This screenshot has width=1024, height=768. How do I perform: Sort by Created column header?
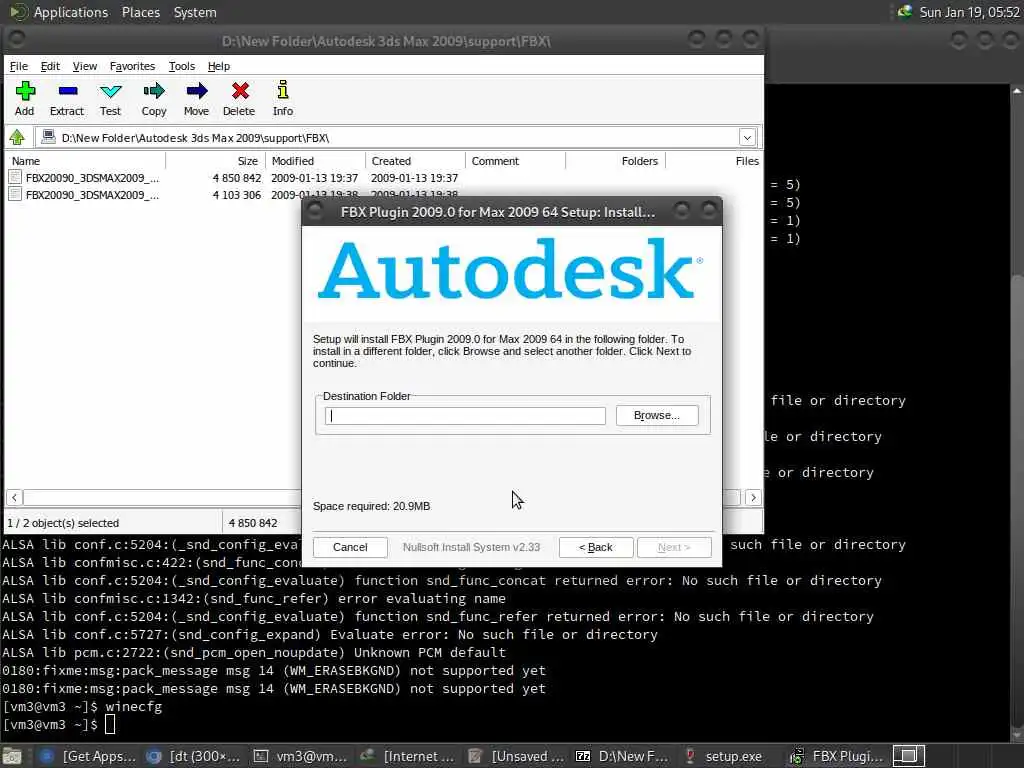click(x=415, y=161)
